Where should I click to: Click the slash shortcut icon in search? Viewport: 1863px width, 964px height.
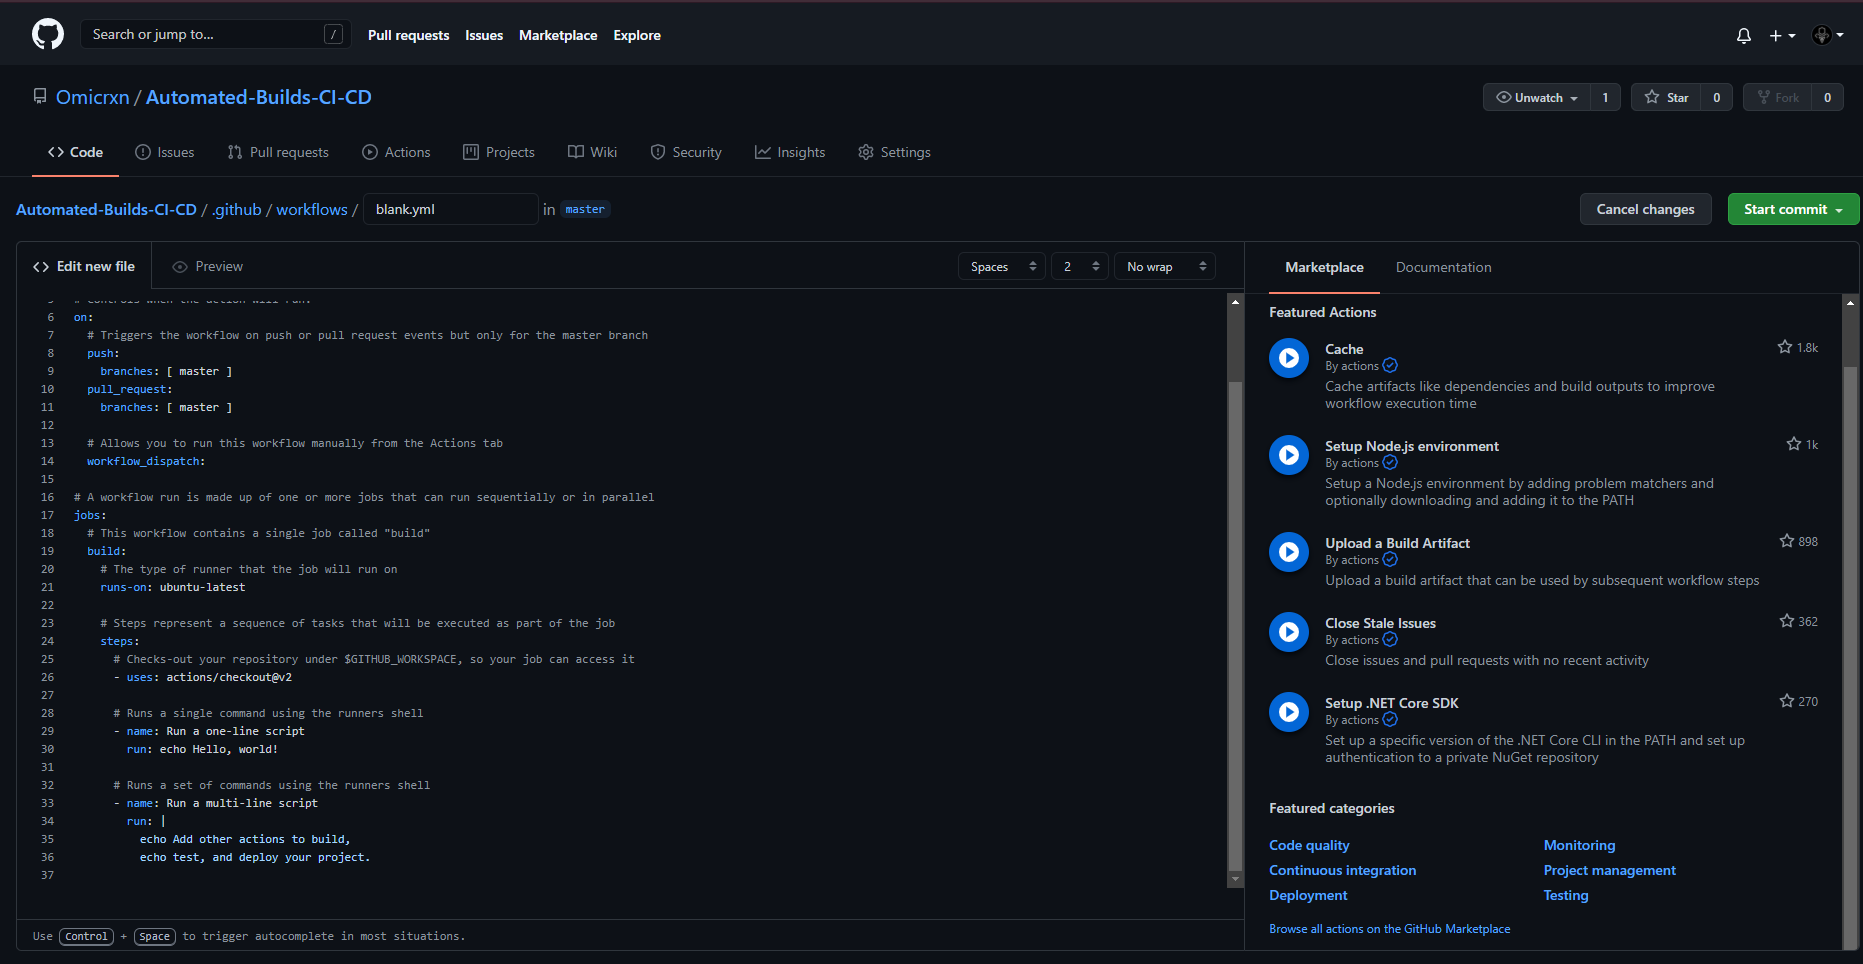334,34
